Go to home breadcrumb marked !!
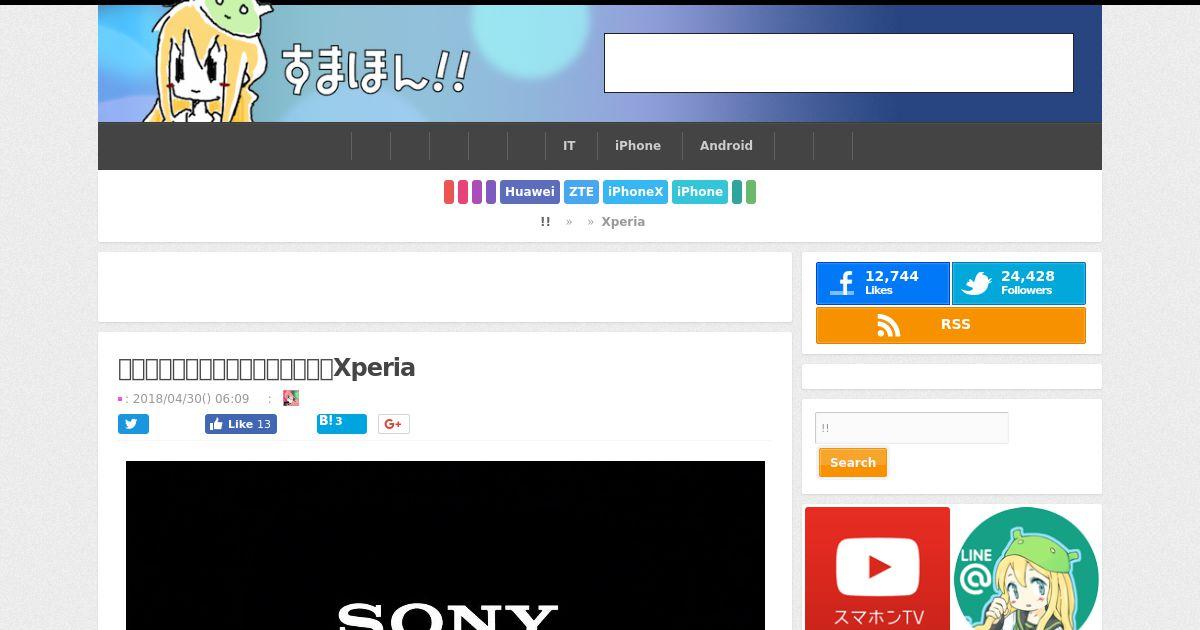This screenshot has height=630, width=1200. [x=545, y=222]
